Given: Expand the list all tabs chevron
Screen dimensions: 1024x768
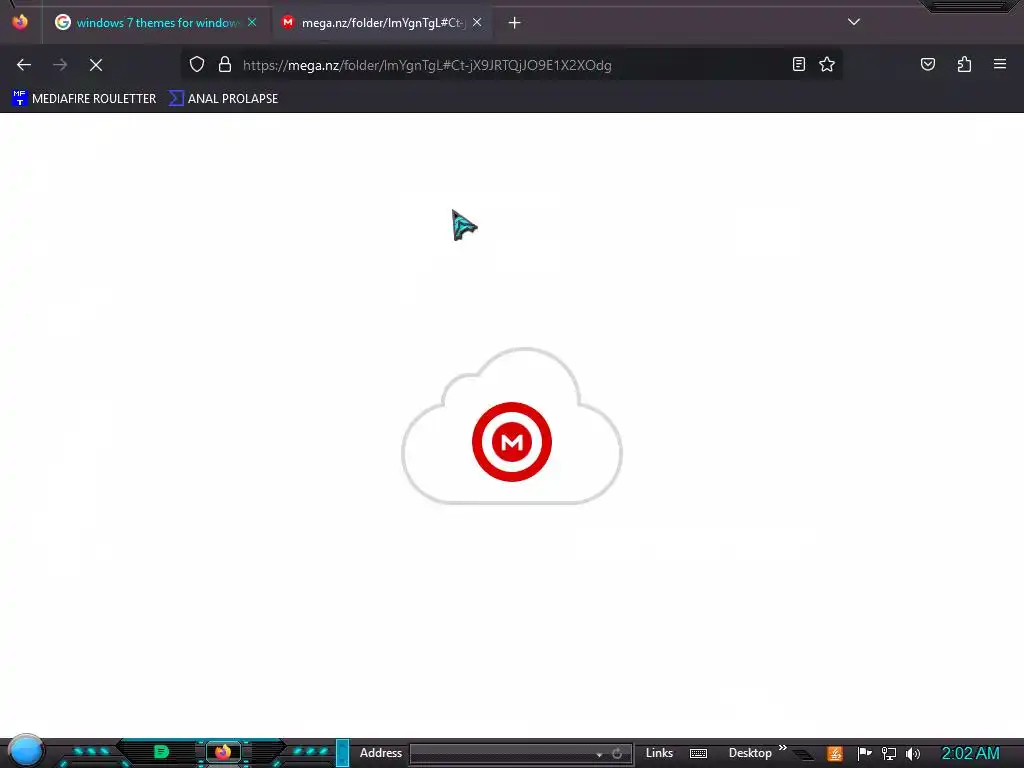Looking at the screenshot, I should coord(854,22).
